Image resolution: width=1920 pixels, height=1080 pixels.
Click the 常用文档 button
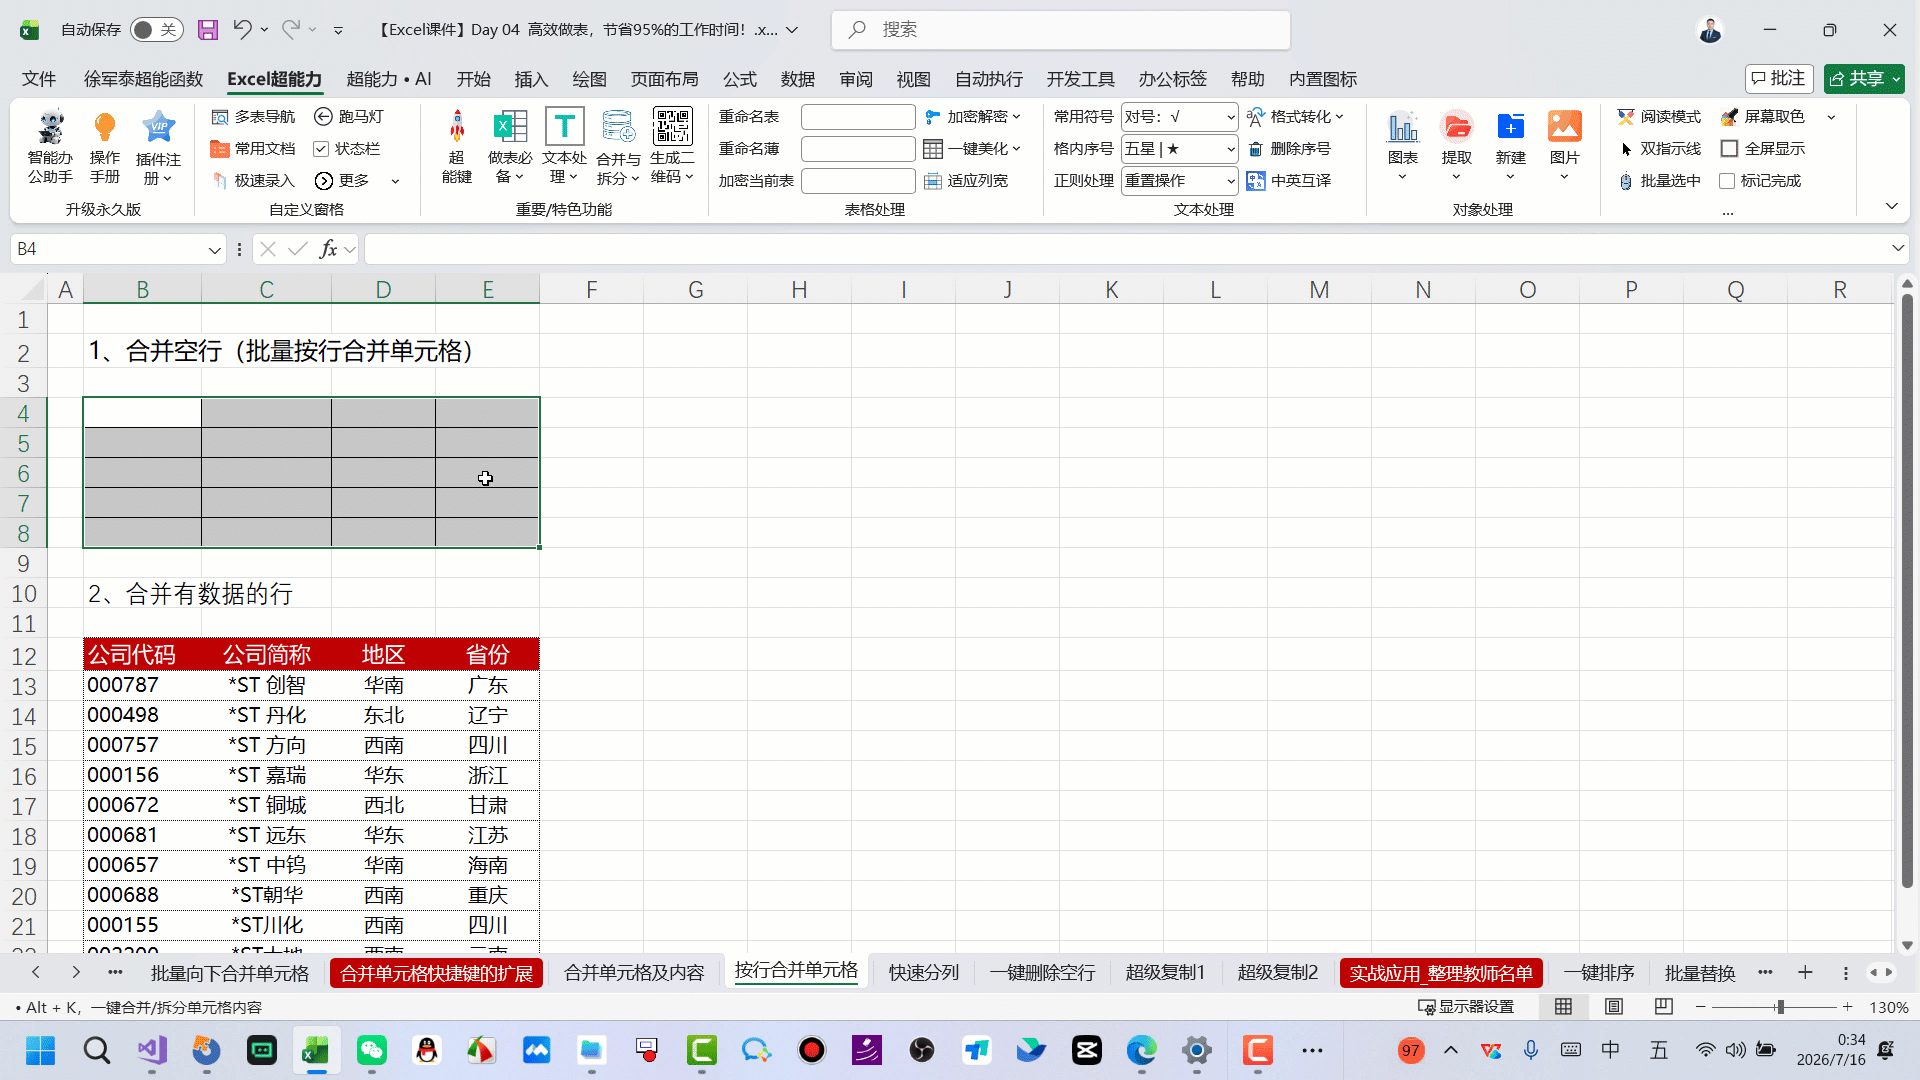tap(253, 149)
